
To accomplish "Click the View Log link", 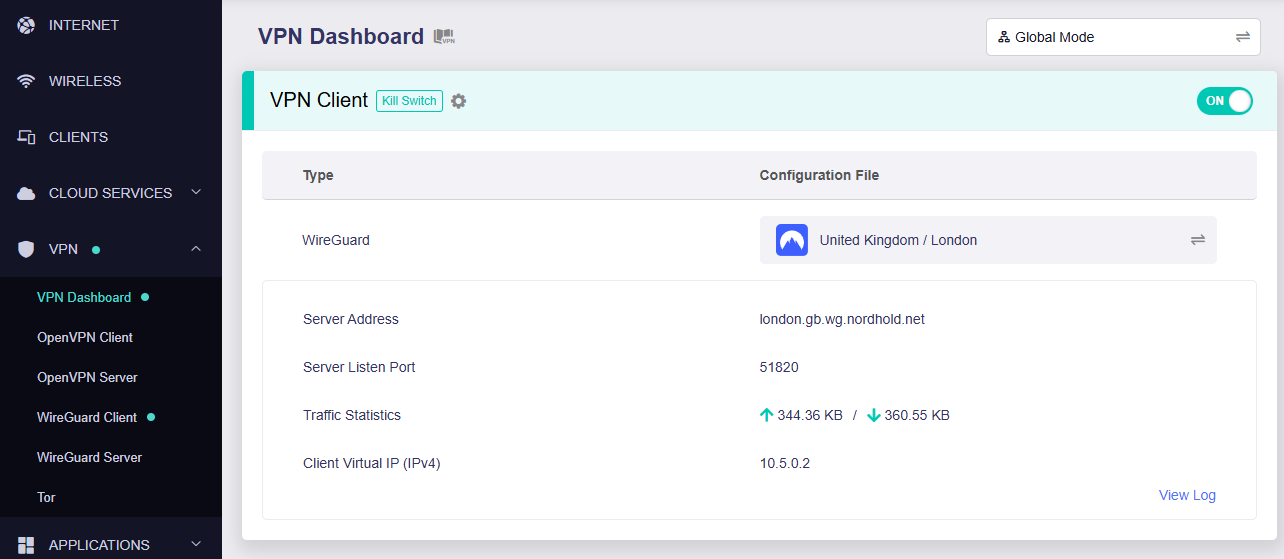I will tap(1187, 495).
